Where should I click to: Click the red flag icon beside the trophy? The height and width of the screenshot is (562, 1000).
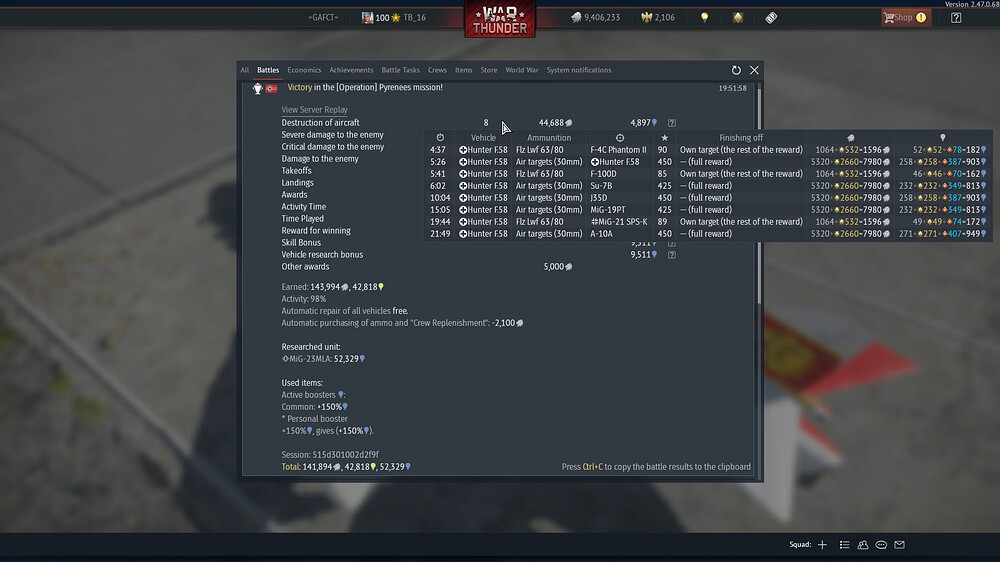click(272, 89)
